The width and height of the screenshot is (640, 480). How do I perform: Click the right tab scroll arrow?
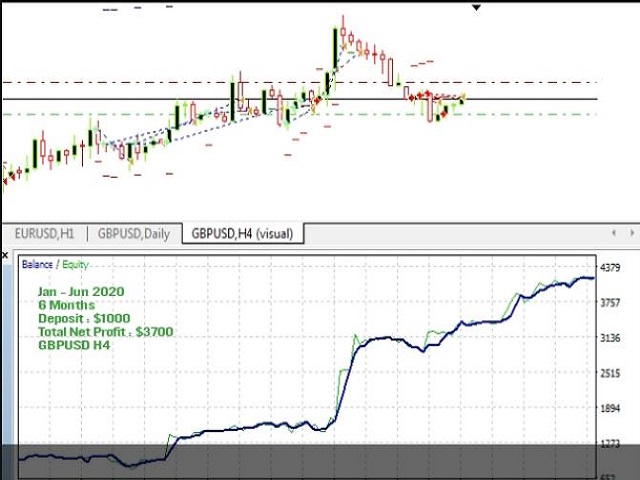(632, 233)
